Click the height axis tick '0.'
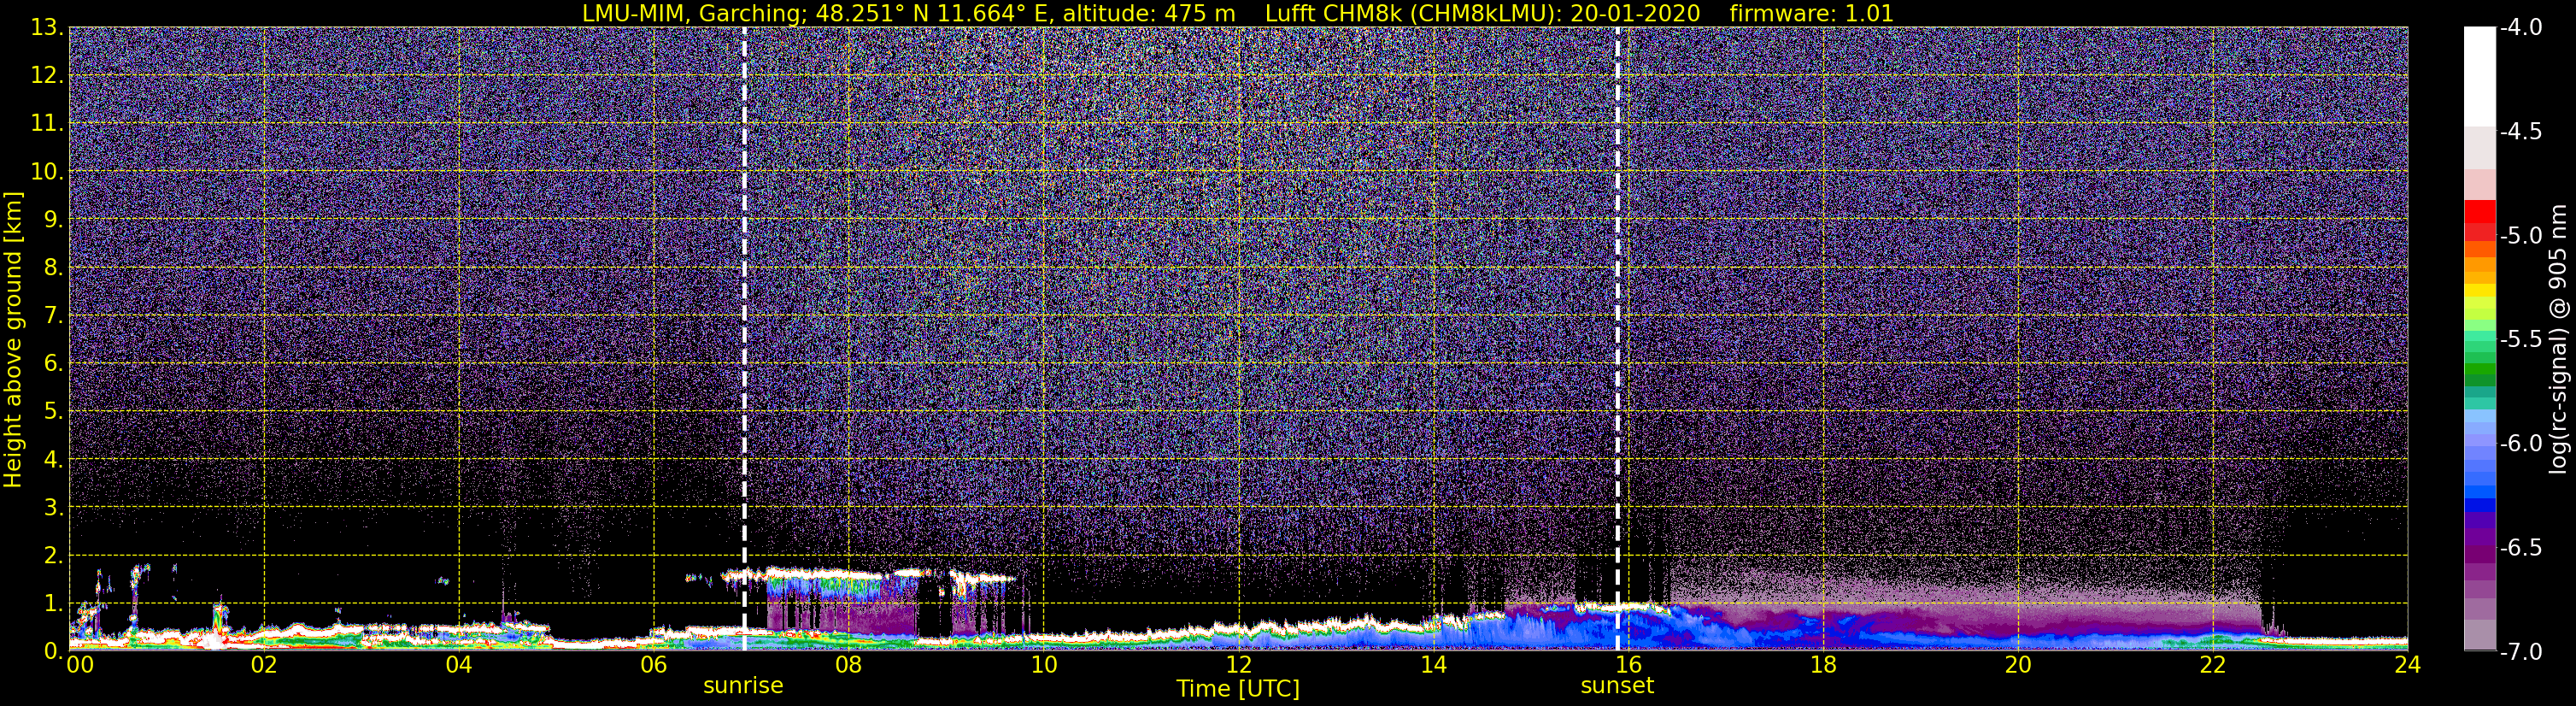 (54, 650)
